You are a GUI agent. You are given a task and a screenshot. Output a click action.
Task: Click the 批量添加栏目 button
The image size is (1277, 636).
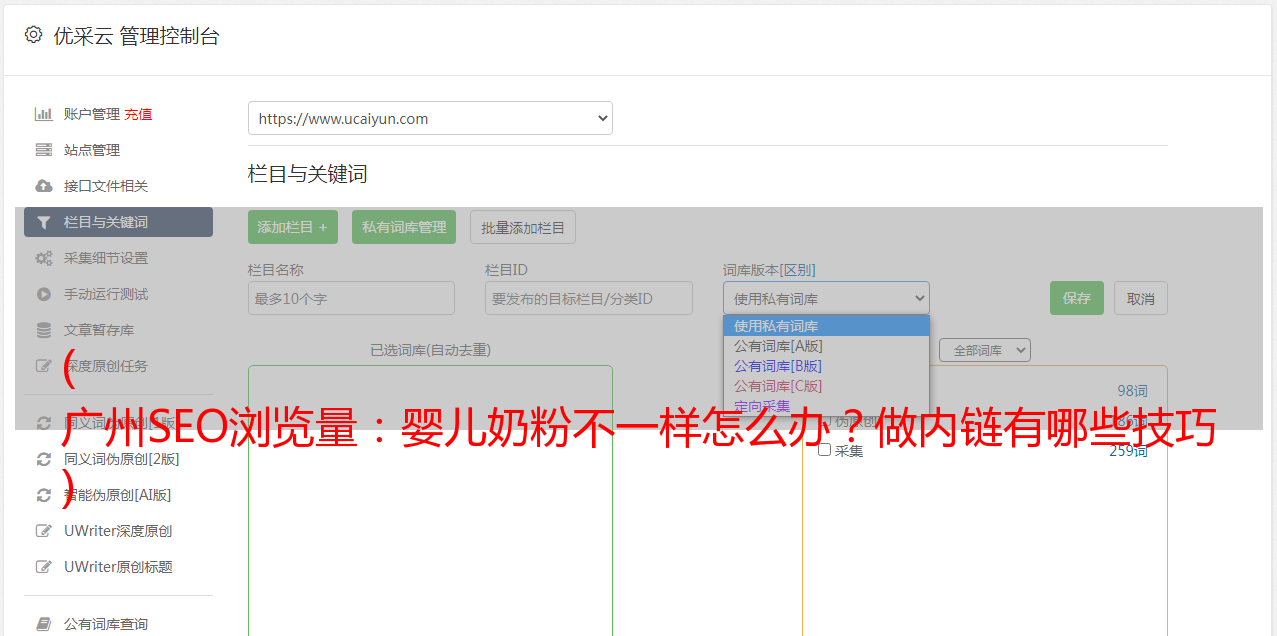[x=523, y=227]
